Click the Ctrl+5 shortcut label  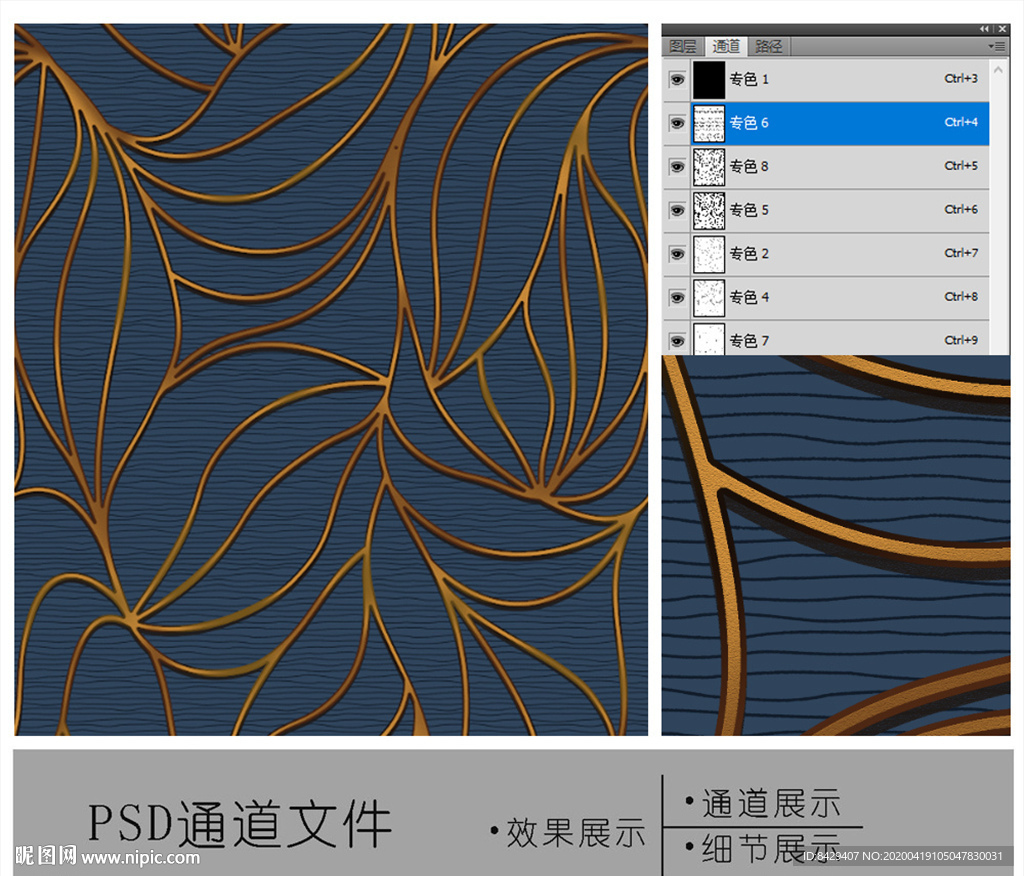(x=961, y=166)
